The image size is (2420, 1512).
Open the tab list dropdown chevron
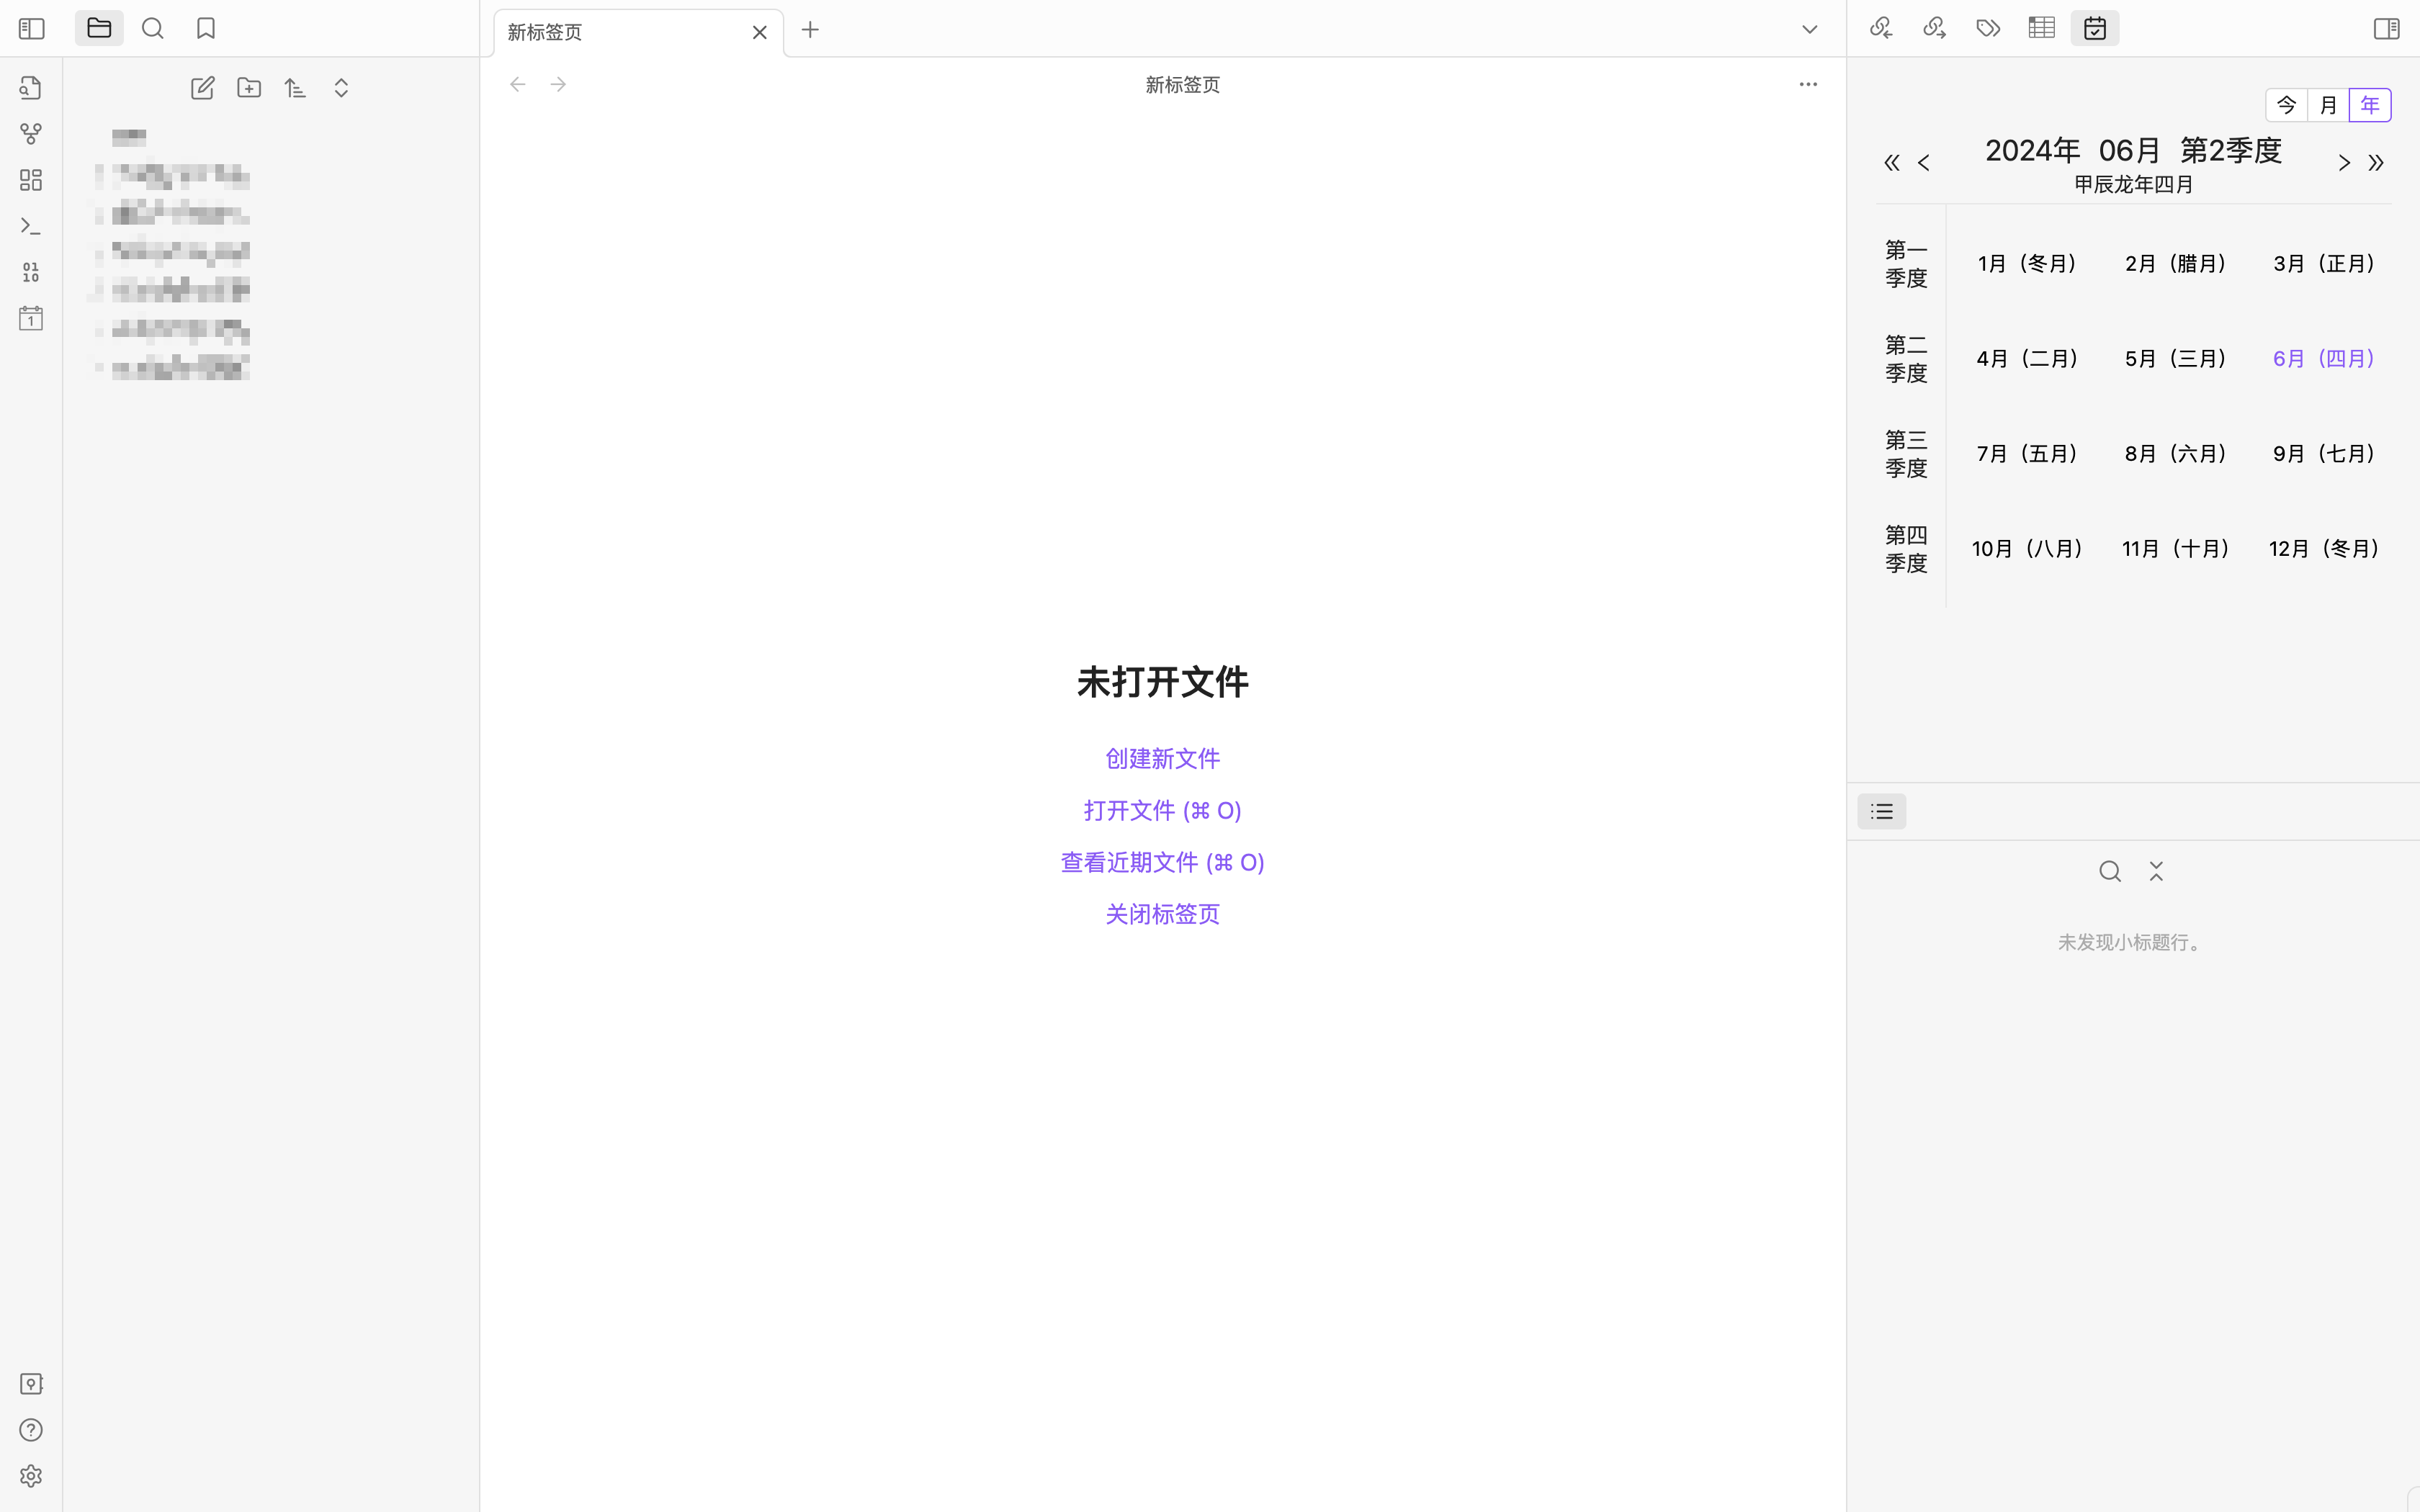click(x=1809, y=30)
